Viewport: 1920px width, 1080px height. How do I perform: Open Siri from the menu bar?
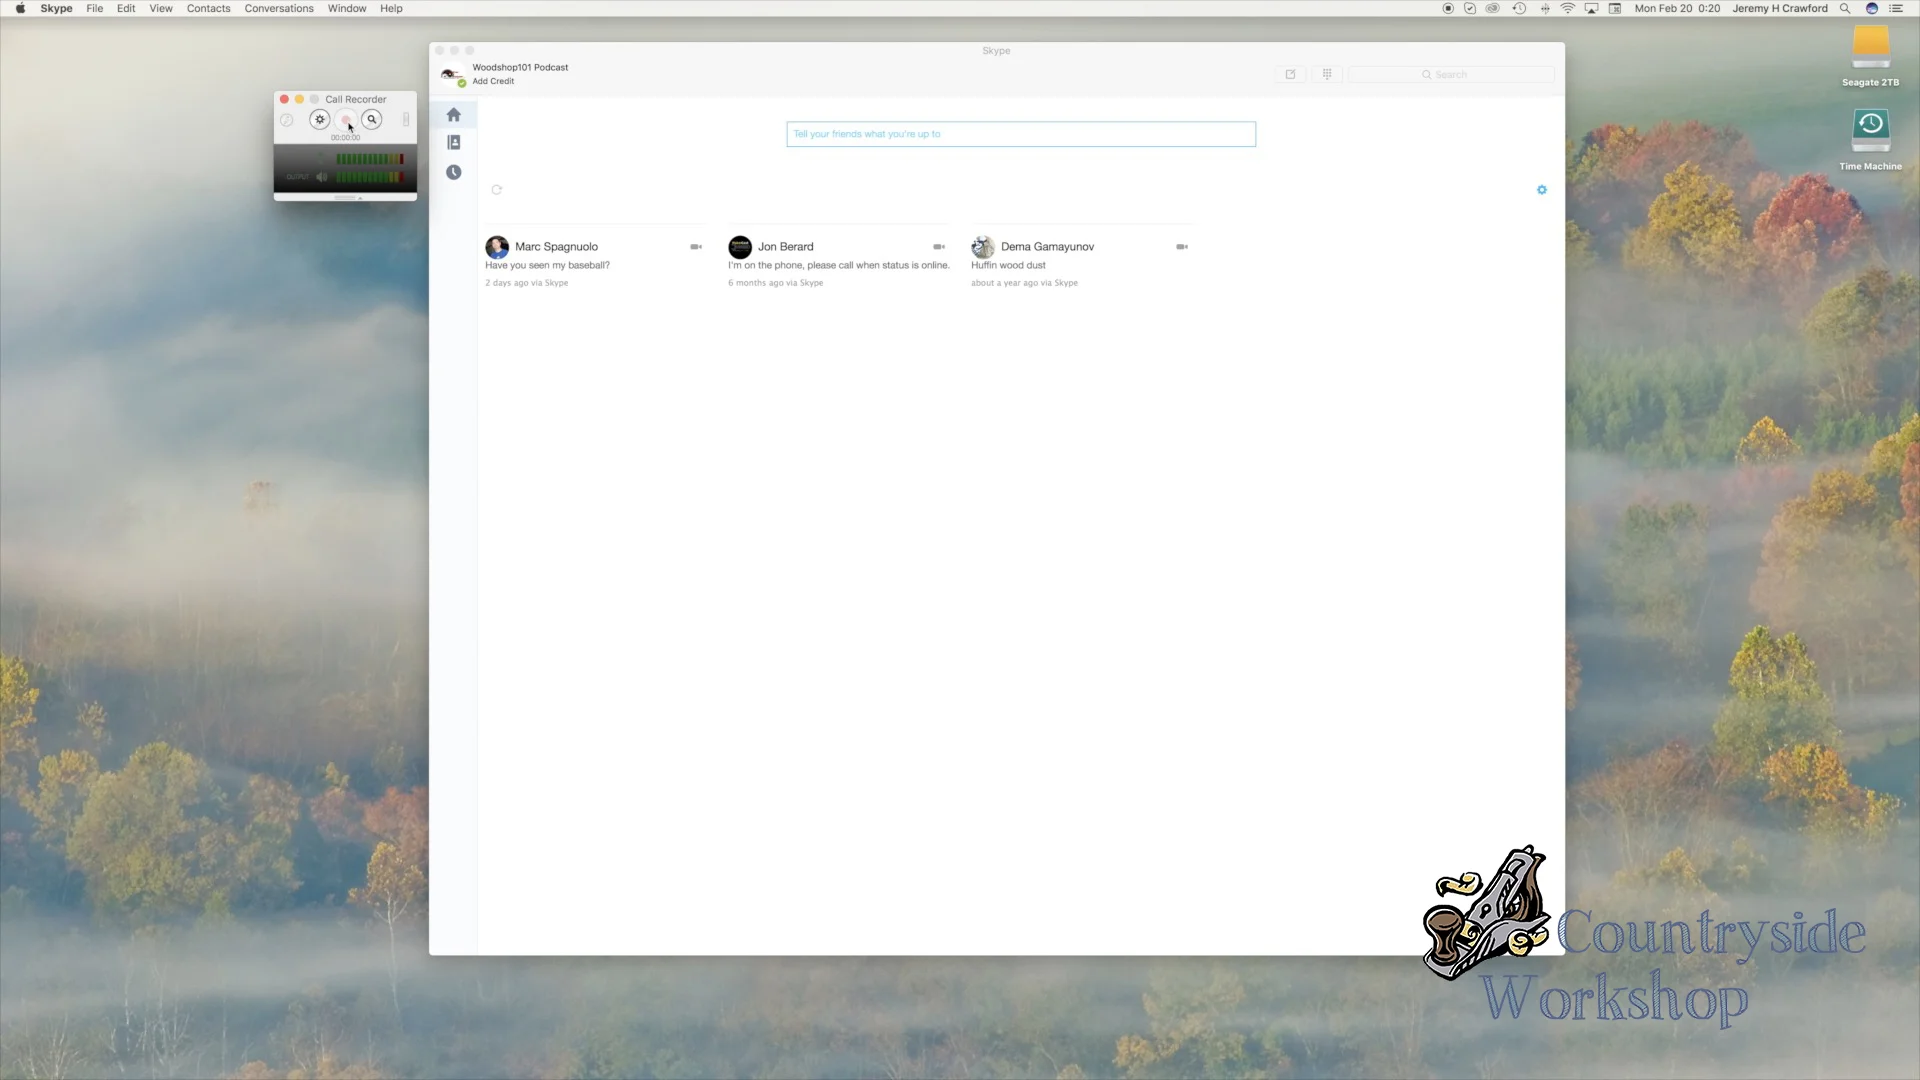pos(1872,8)
